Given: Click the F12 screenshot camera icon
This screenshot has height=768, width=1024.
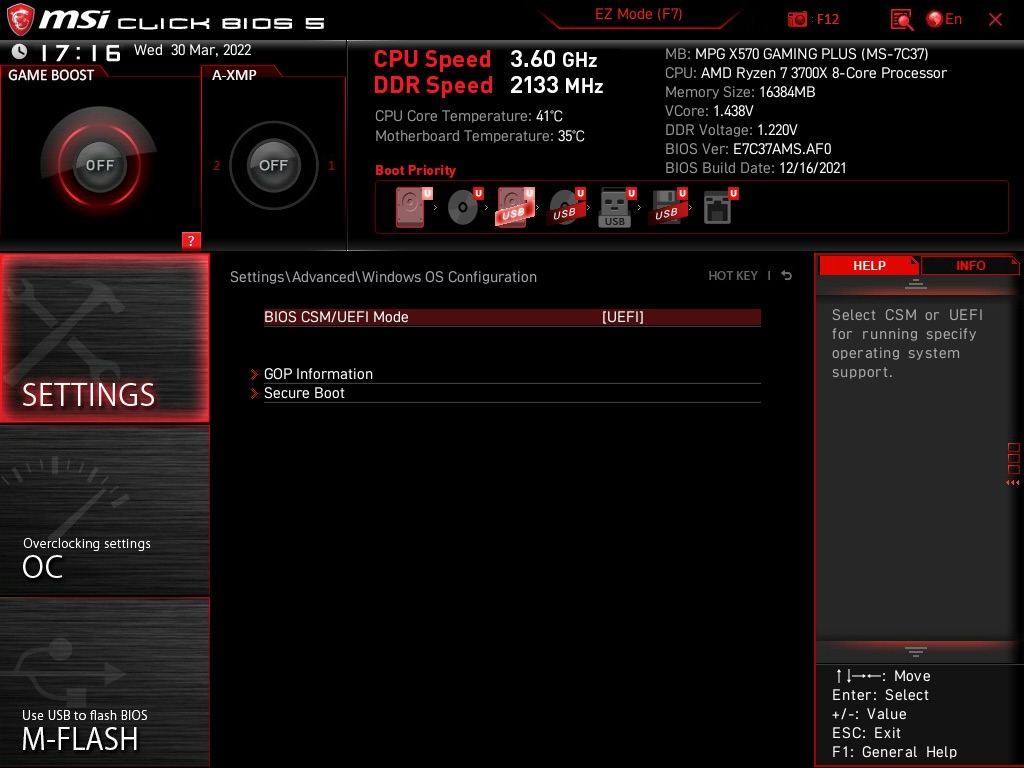Looking at the screenshot, I should (x=798, y=18).
